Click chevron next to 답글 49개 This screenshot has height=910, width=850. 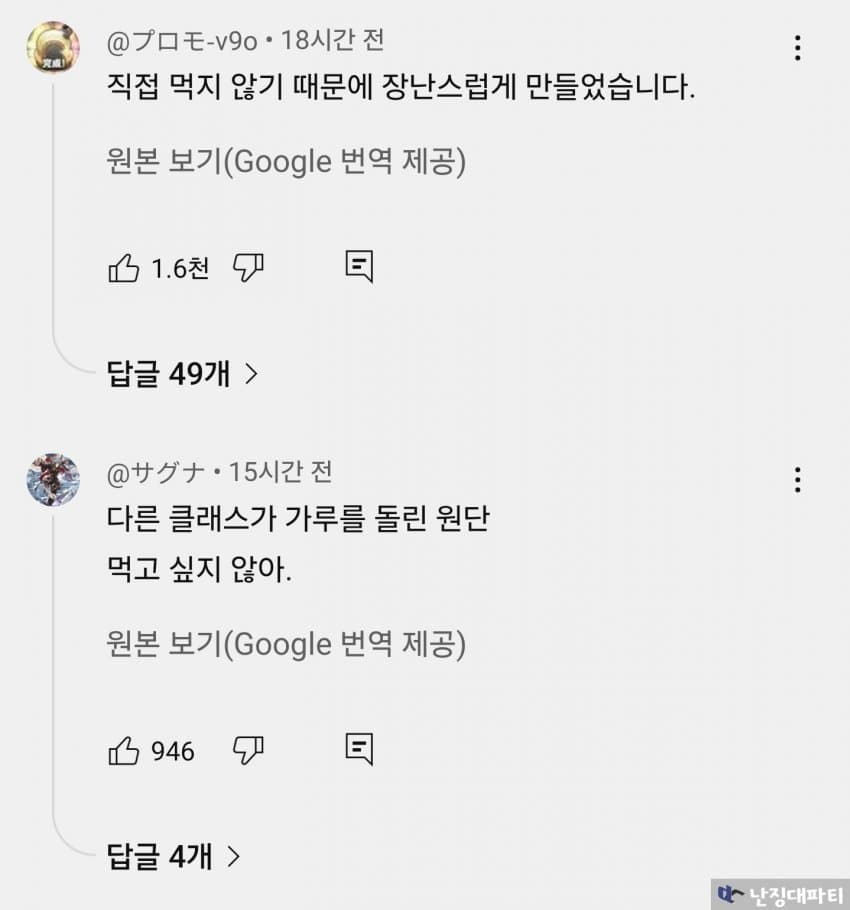tap(252, 374)
